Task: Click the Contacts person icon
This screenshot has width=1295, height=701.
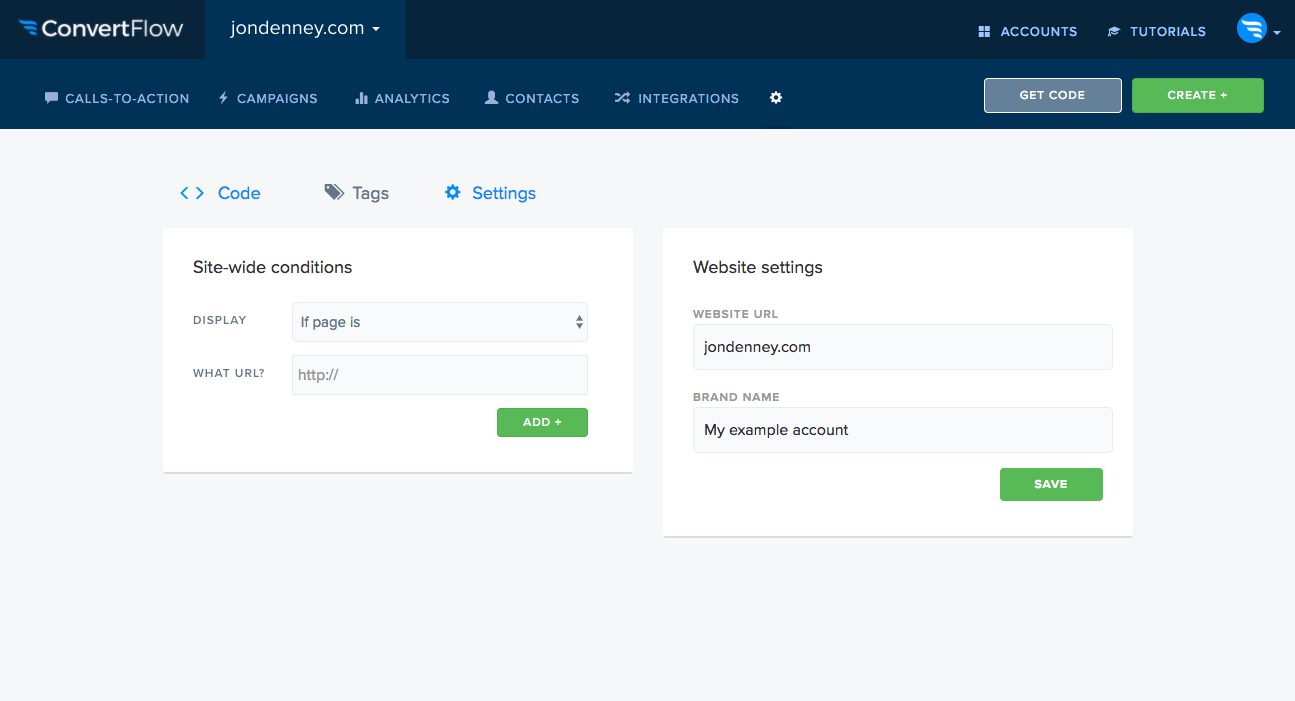Action: tap(491, 98)
